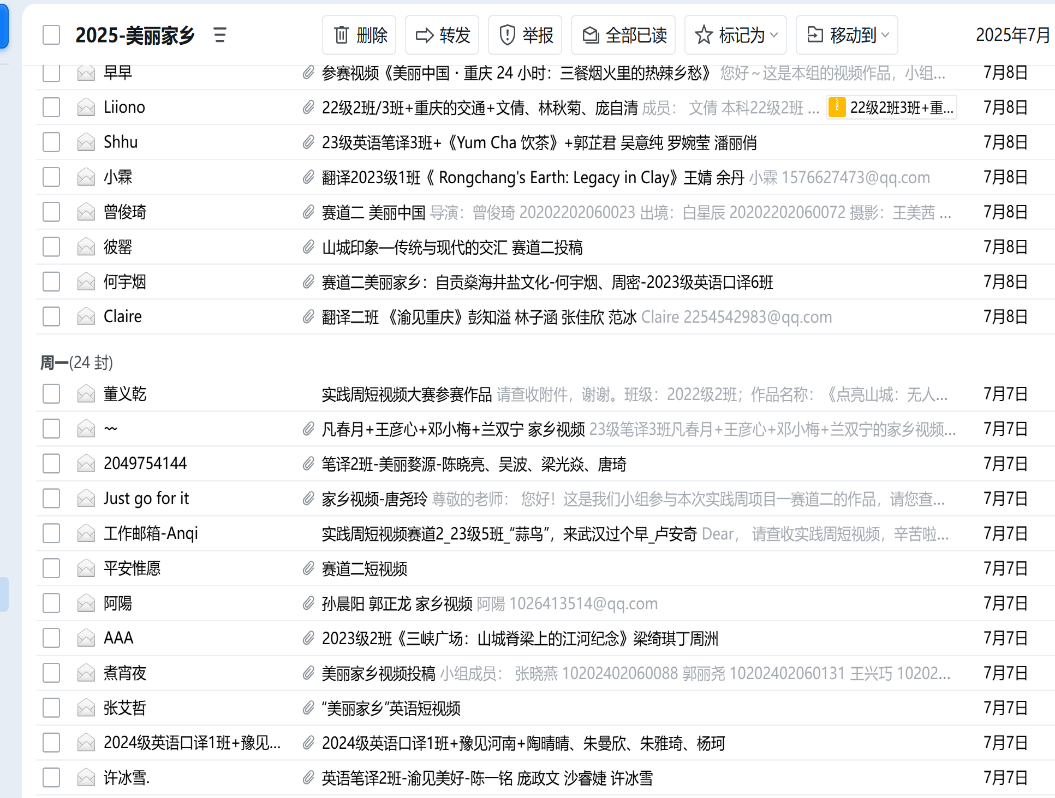Mark all as read with 全部已读
The height and width of the screenshot is (798, 1055).
(623, 35)
